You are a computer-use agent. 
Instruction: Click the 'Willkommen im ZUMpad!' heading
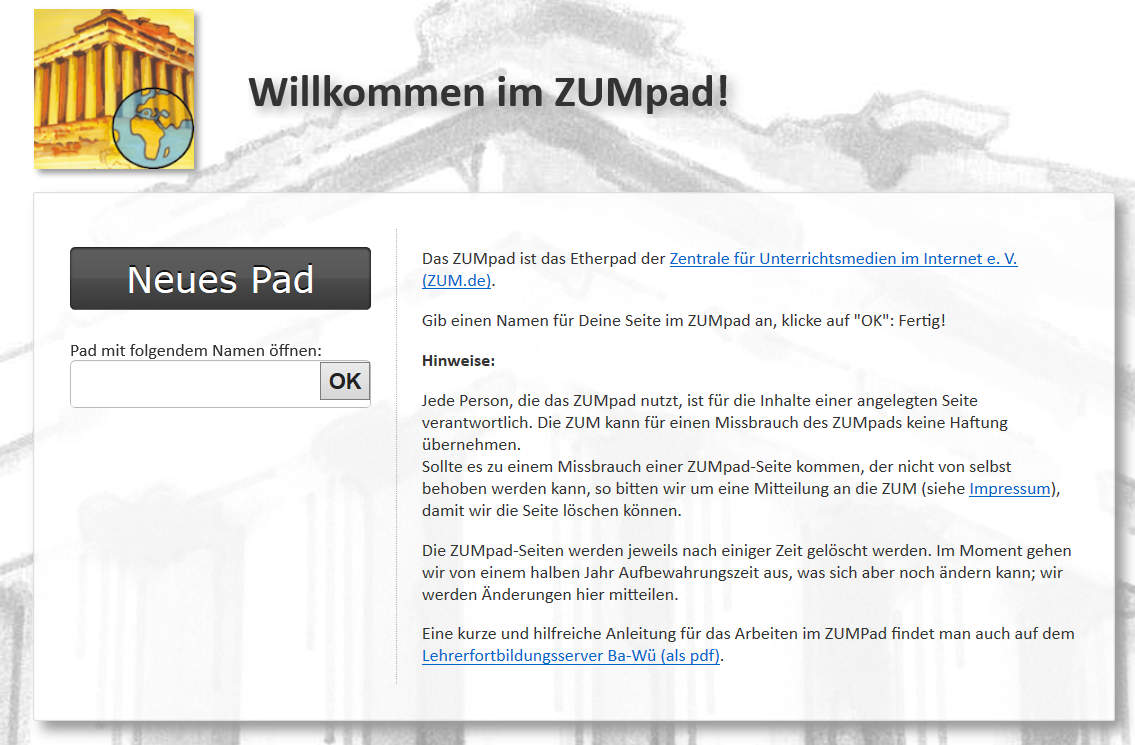tap(488, 92)
